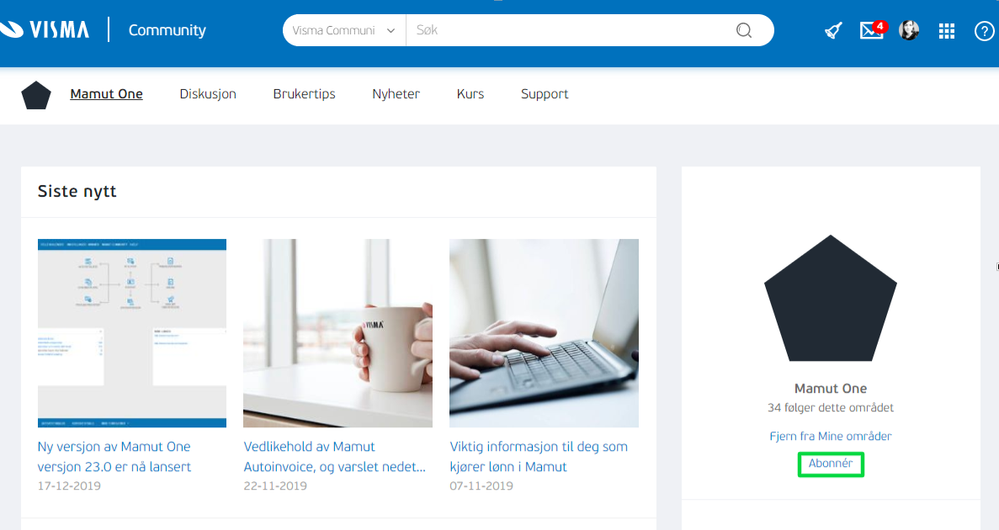Go to the Diskusjon tab
Image resolution: width=999 pixels, height=530 pixels.
pos(208,94)
